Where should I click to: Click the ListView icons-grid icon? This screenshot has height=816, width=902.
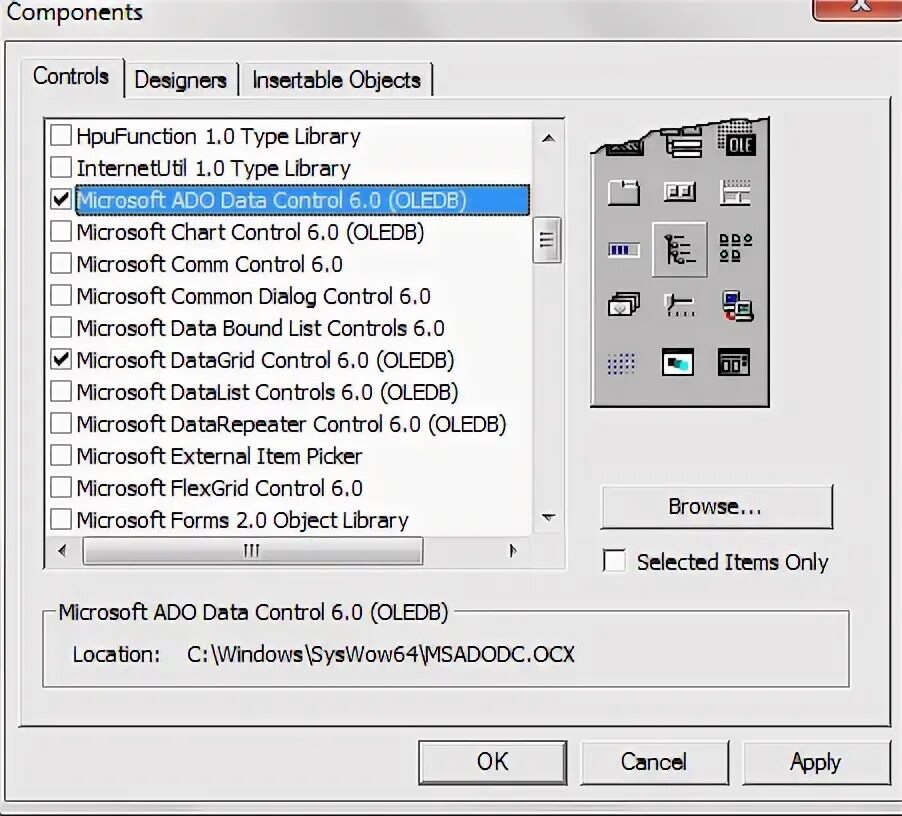[x=735, y=248]
